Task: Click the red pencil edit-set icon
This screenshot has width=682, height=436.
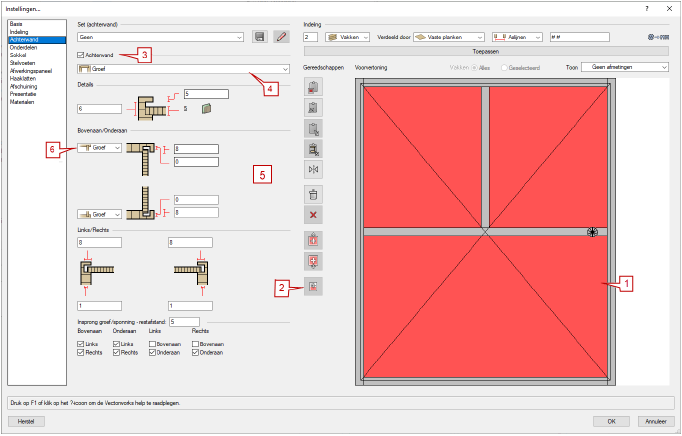Action: [x=281, y=37]
